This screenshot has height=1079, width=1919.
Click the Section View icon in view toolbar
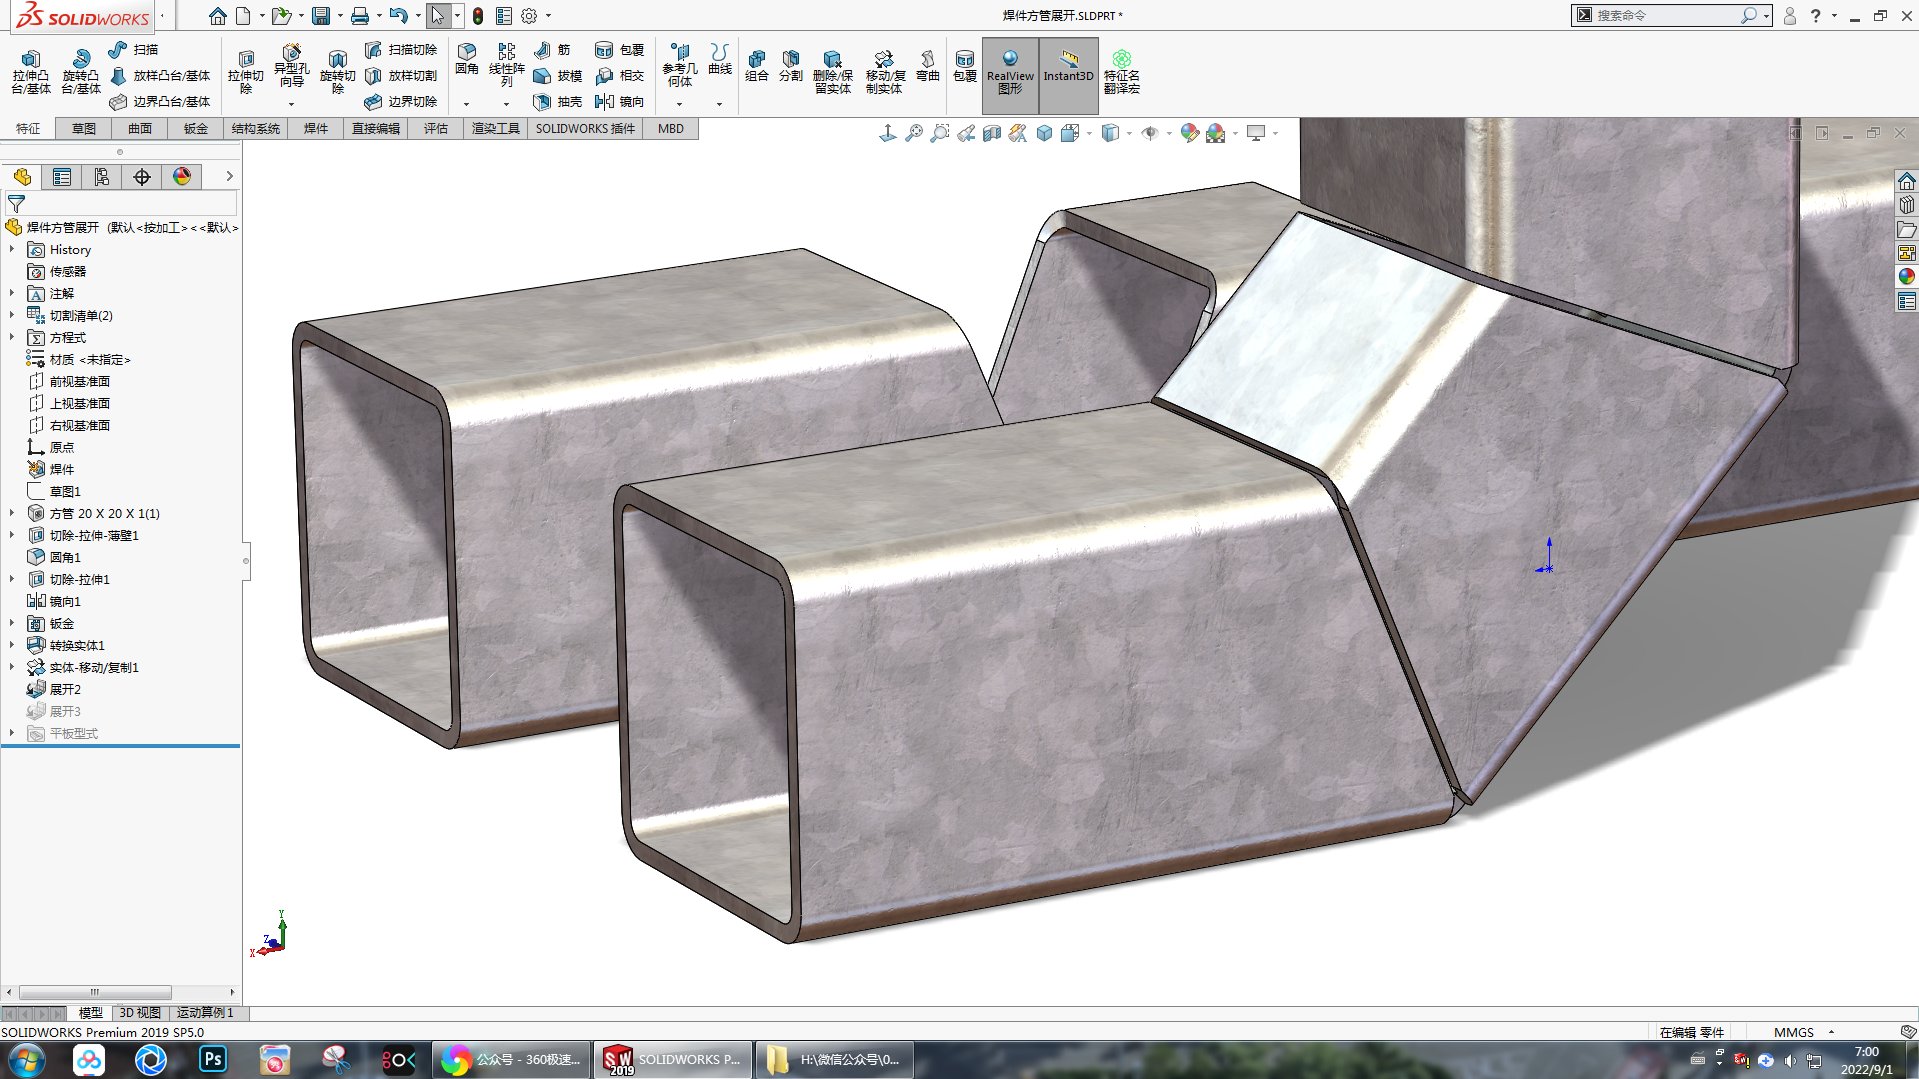click(x=992, y=133)
